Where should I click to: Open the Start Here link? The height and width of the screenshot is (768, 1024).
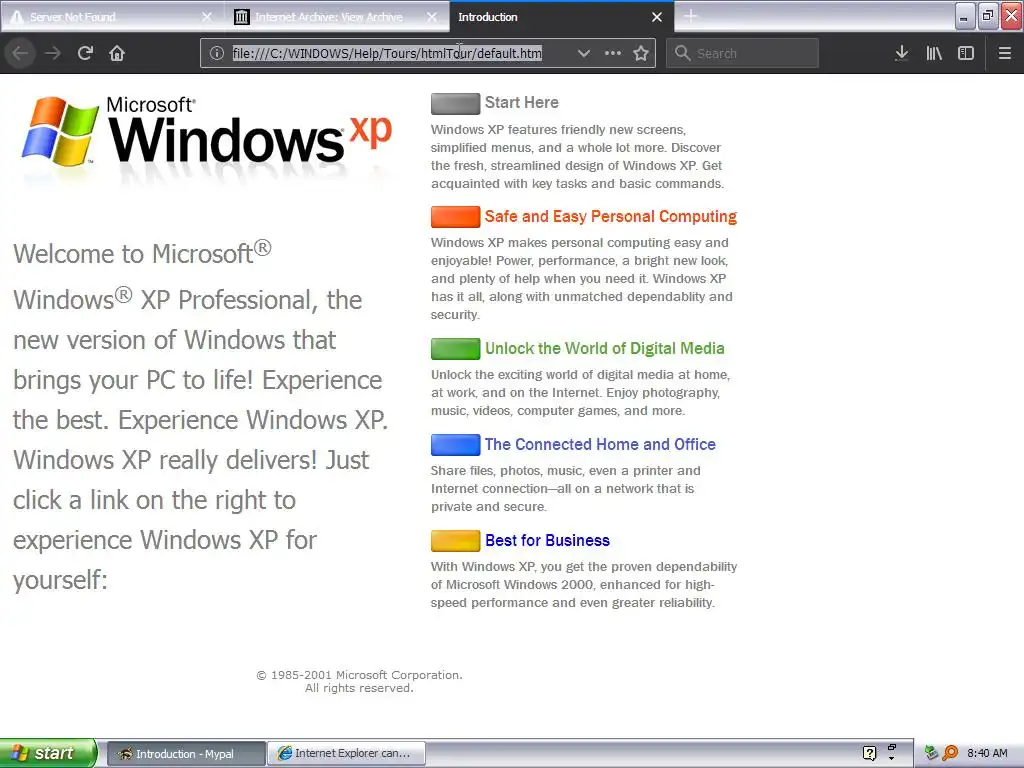[521, 103]
